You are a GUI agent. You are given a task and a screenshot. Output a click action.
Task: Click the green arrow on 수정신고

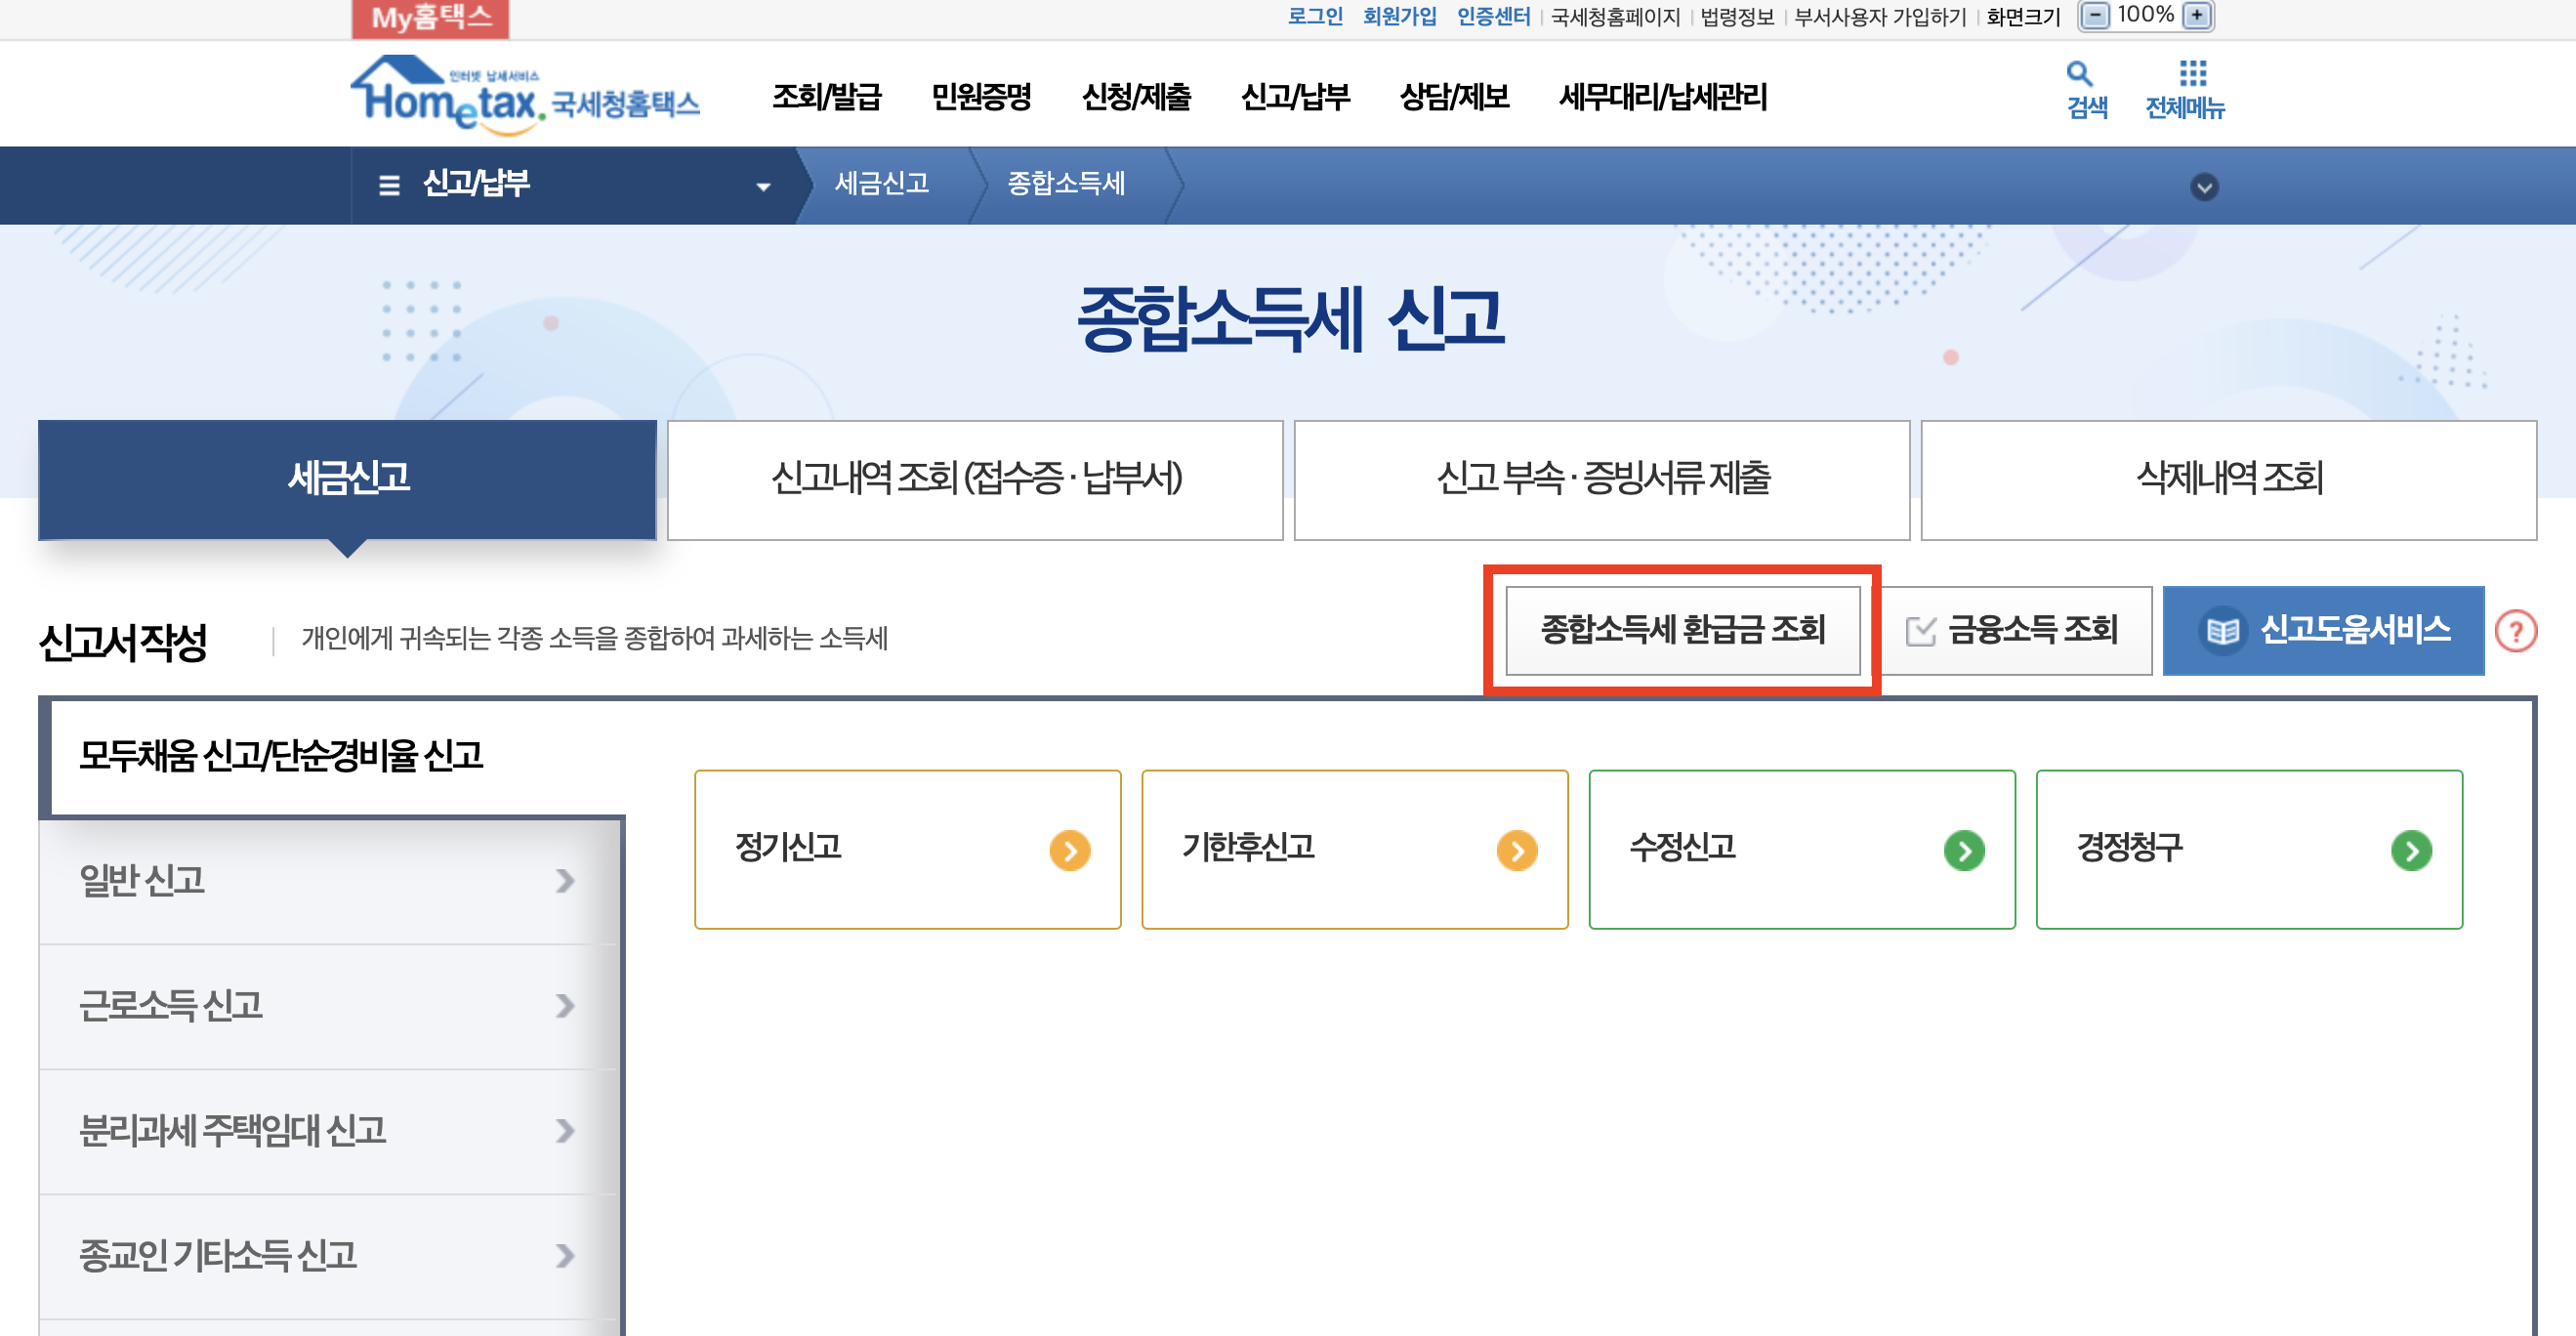(x=1964, y=850)
